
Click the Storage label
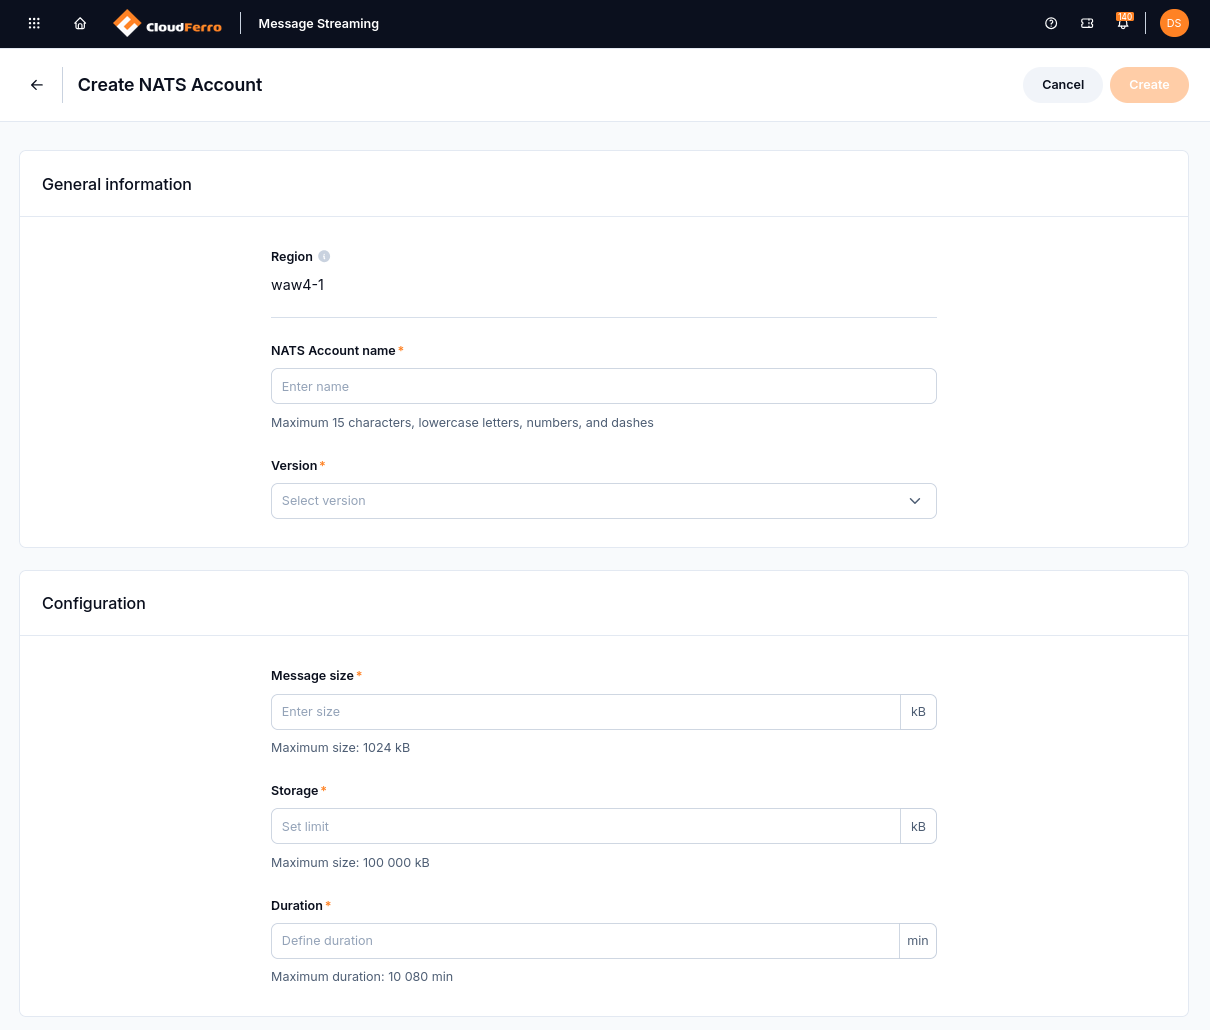click(x=294, y=791)
